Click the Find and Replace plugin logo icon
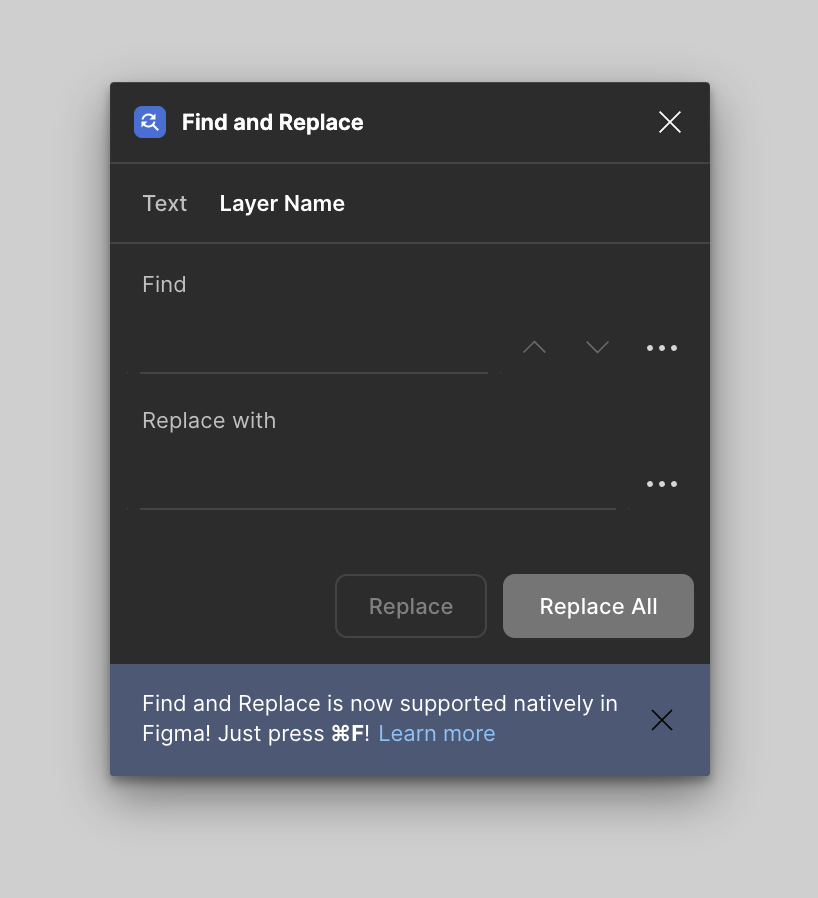The image size is (818, 898). click(150, 122)
